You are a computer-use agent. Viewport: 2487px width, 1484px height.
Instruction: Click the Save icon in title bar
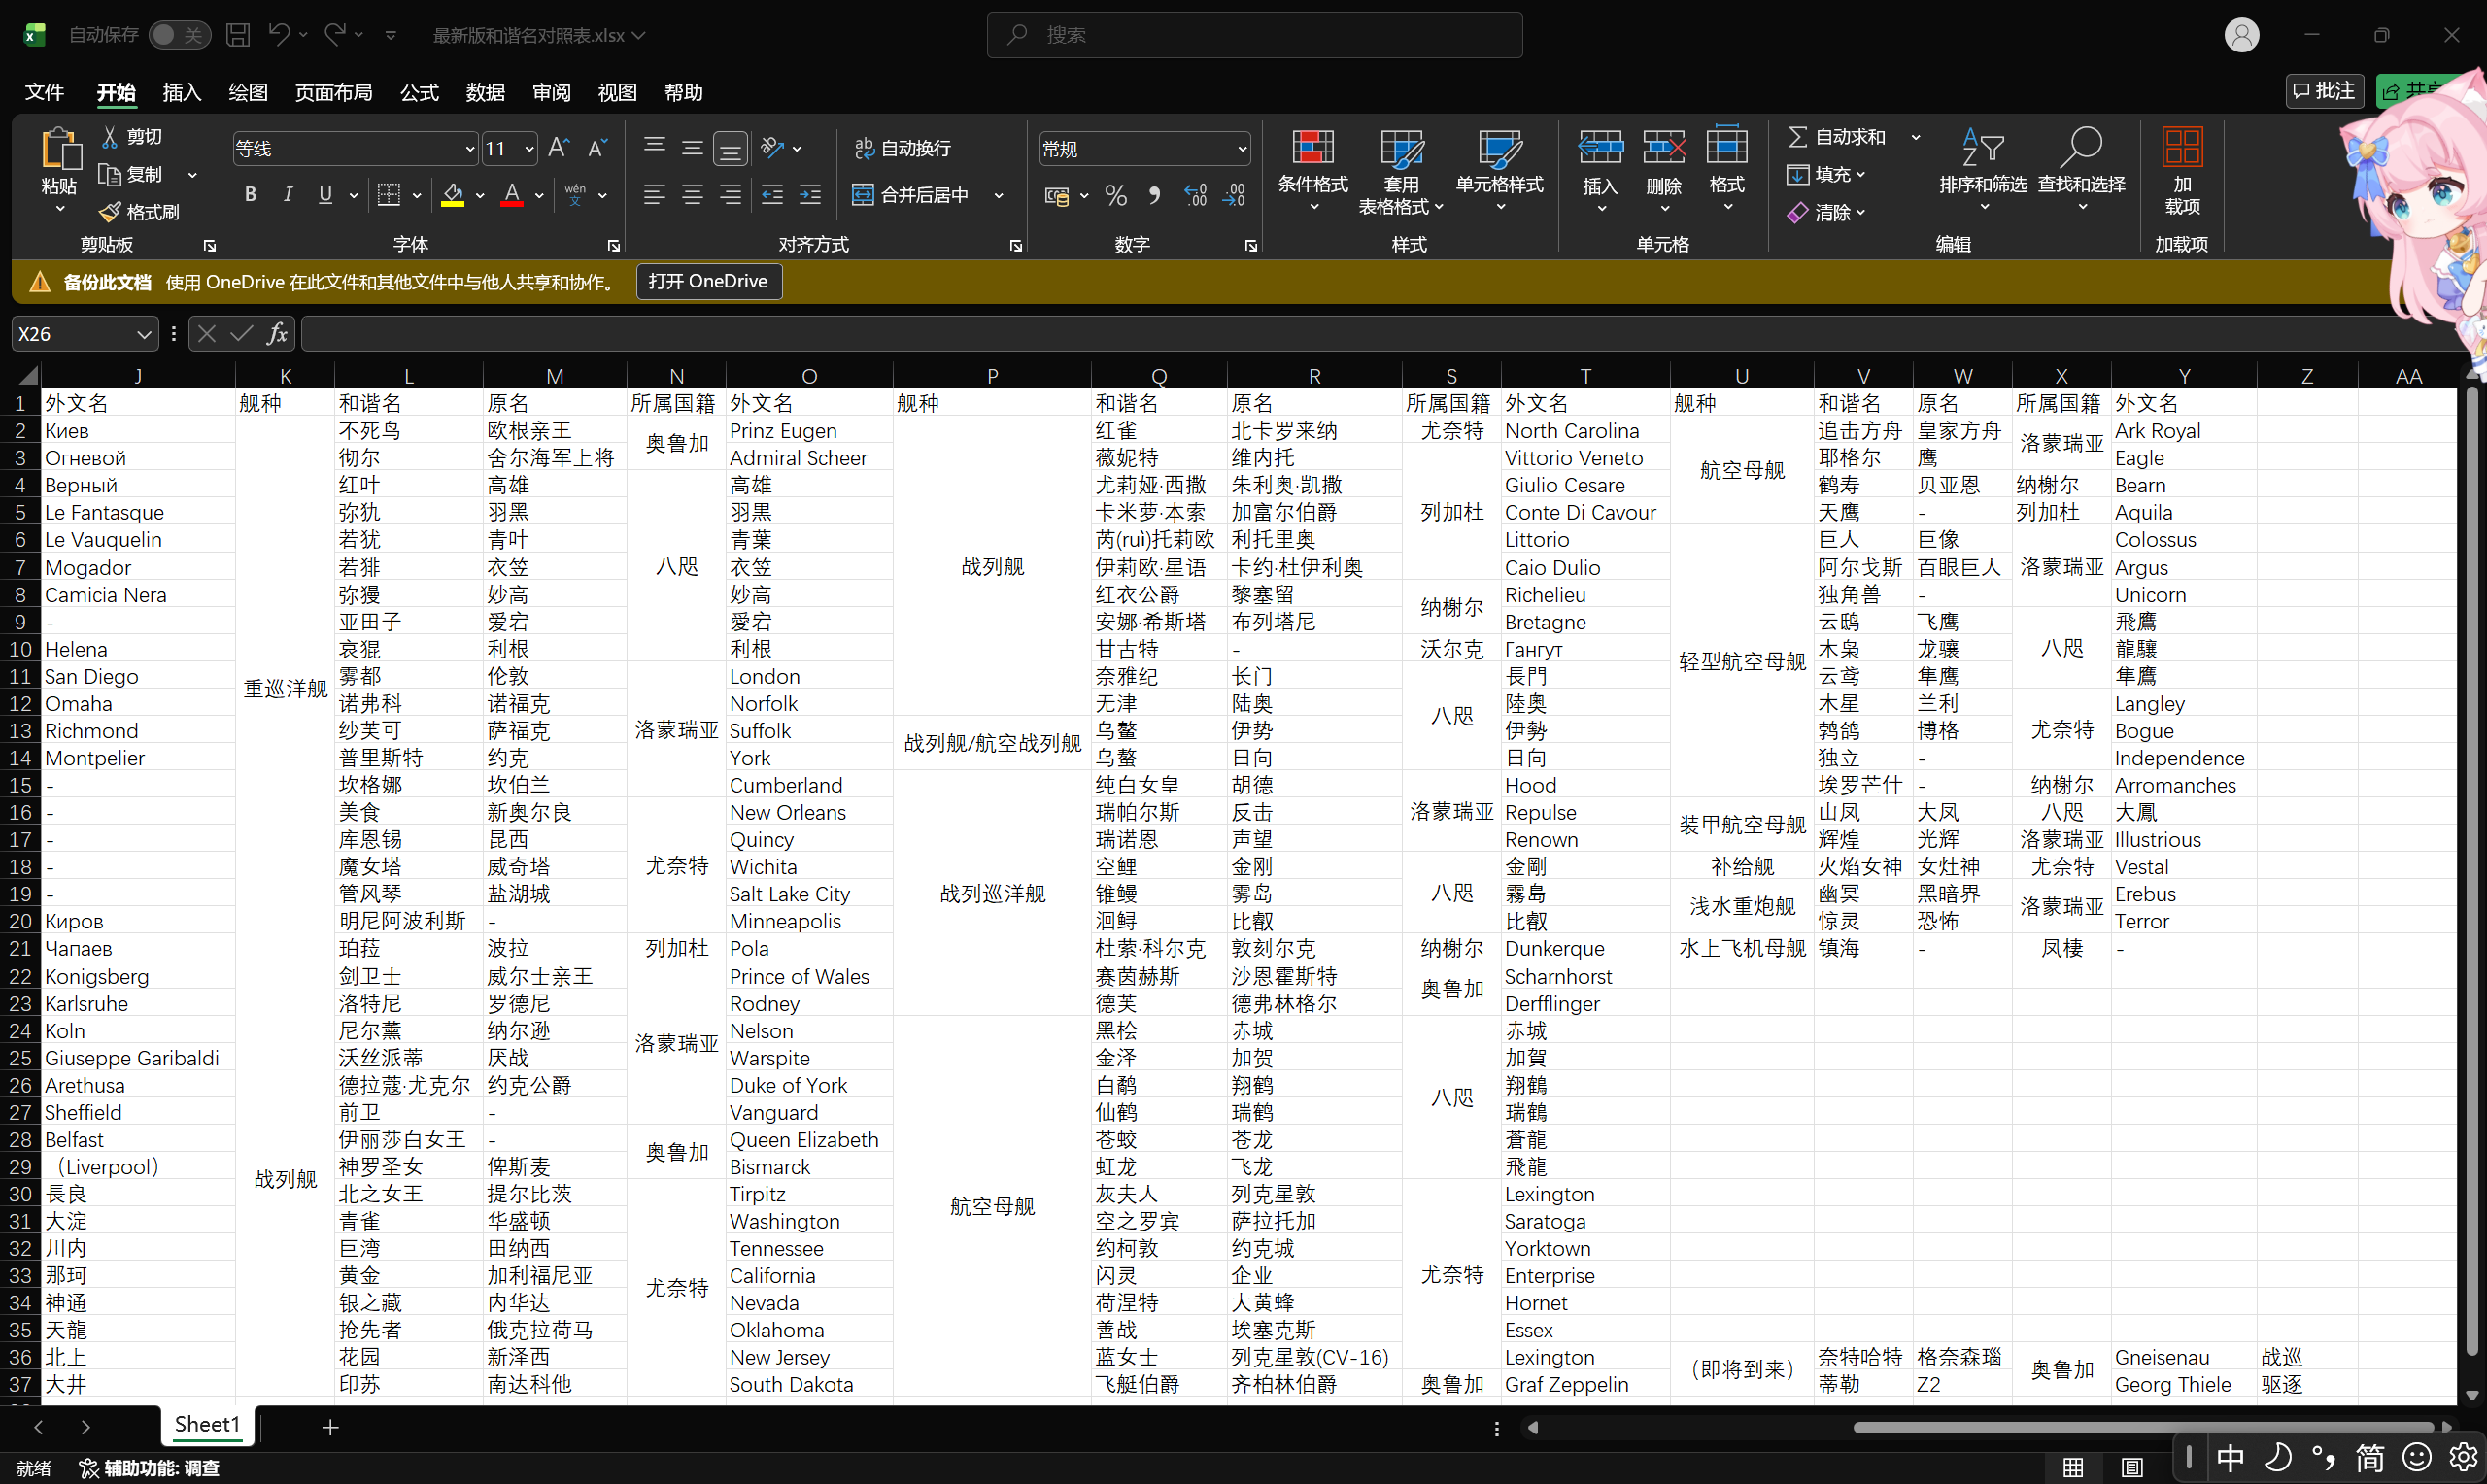pos(238,35)
